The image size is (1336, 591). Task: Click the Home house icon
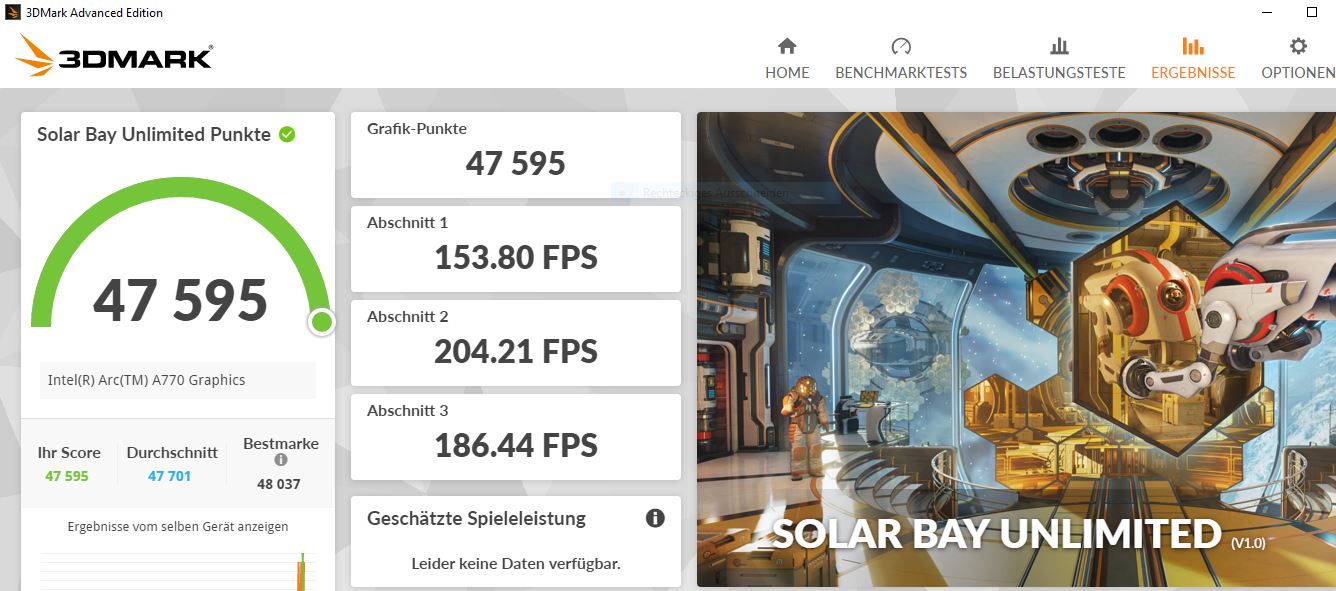tap(787, 46)
